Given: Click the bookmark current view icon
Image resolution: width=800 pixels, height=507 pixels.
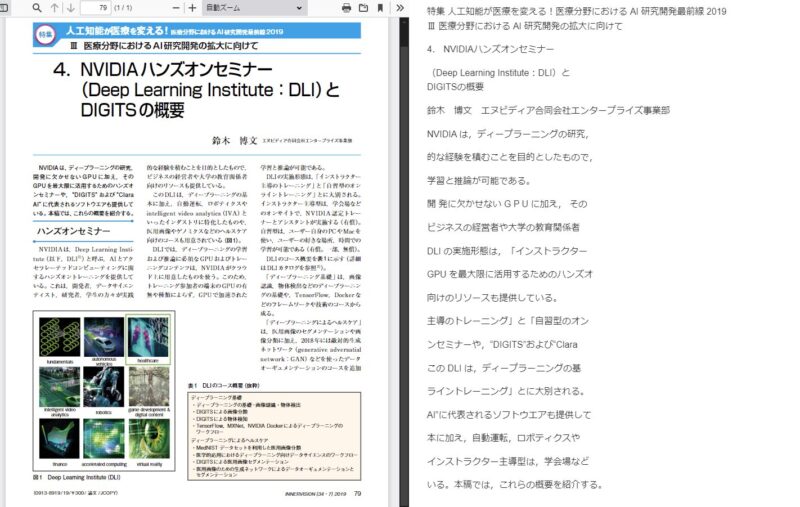Looking at the screenshot, I should pos(380,8).
